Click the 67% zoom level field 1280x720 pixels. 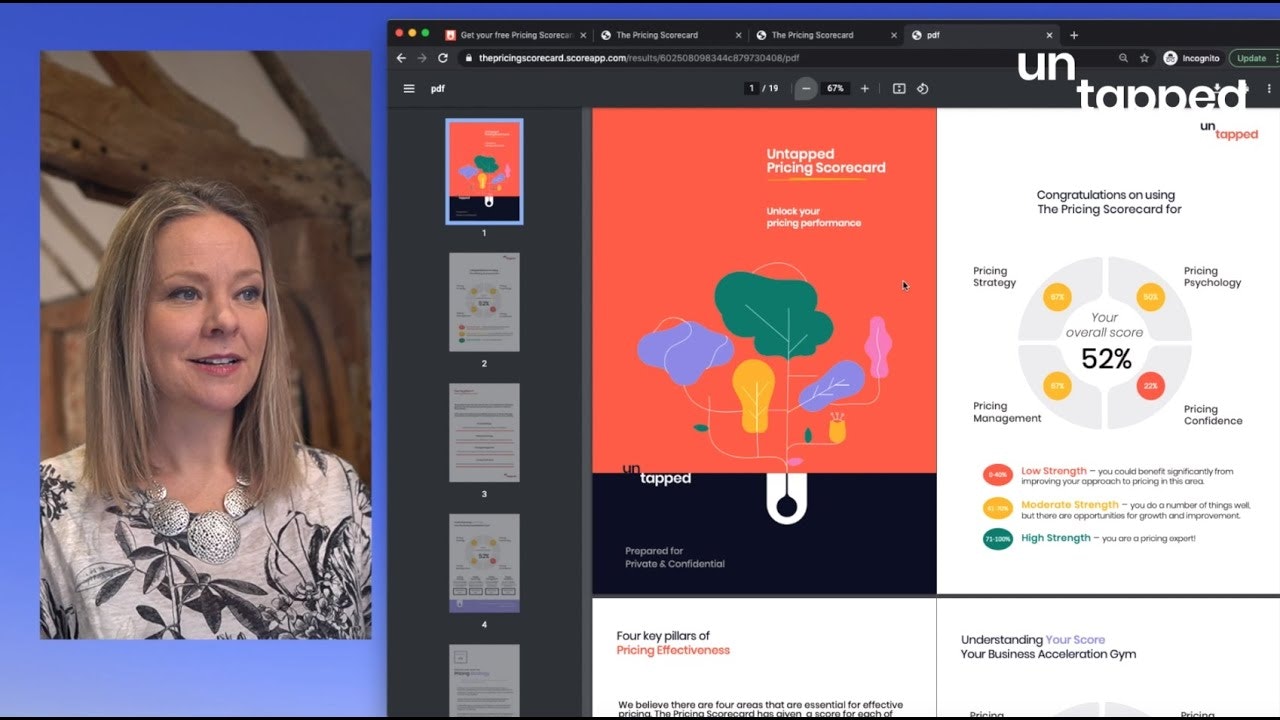click(x=835, y=88)
